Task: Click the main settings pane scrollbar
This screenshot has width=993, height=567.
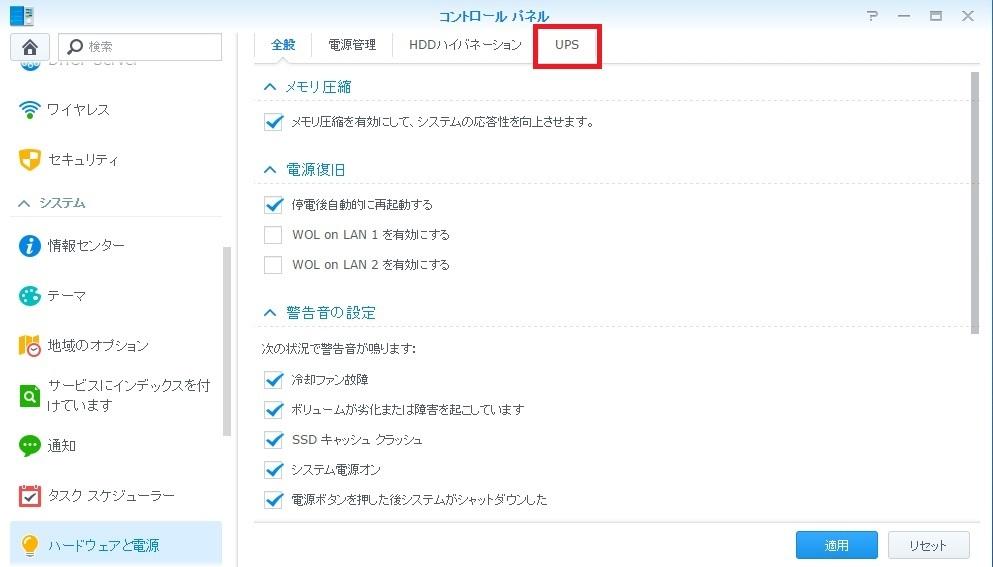Action: [975, 203]
